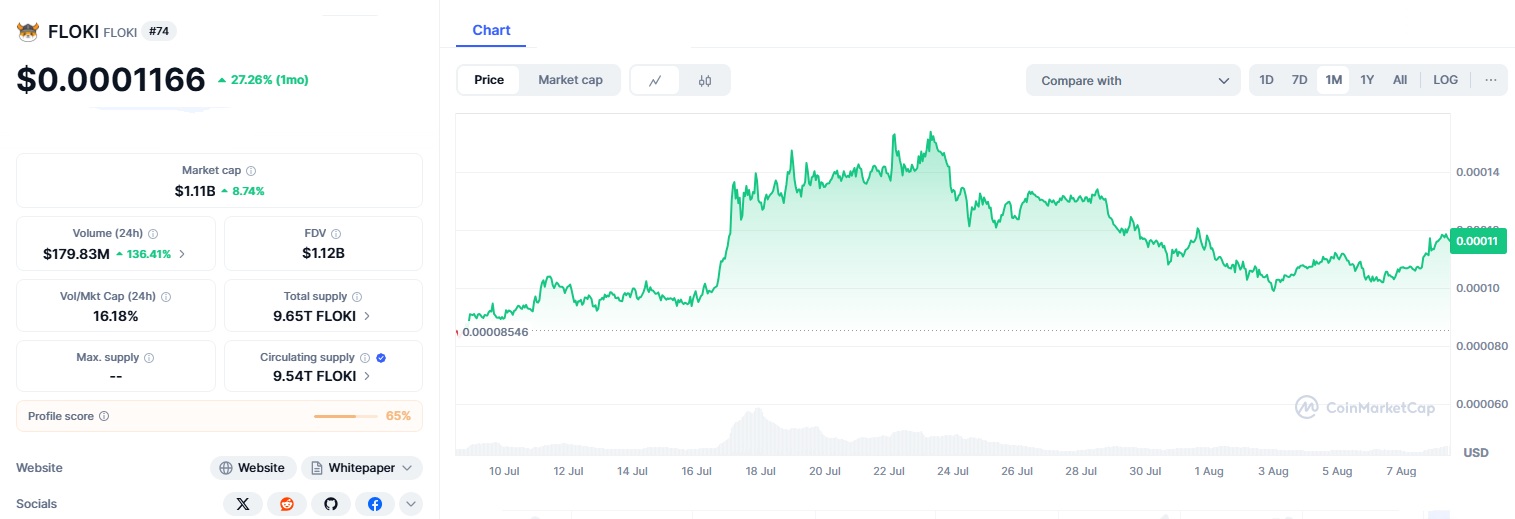The height and width of the screenshot is (519, 1515).
Task: Click the Market cap info icon
Action: 251,171
